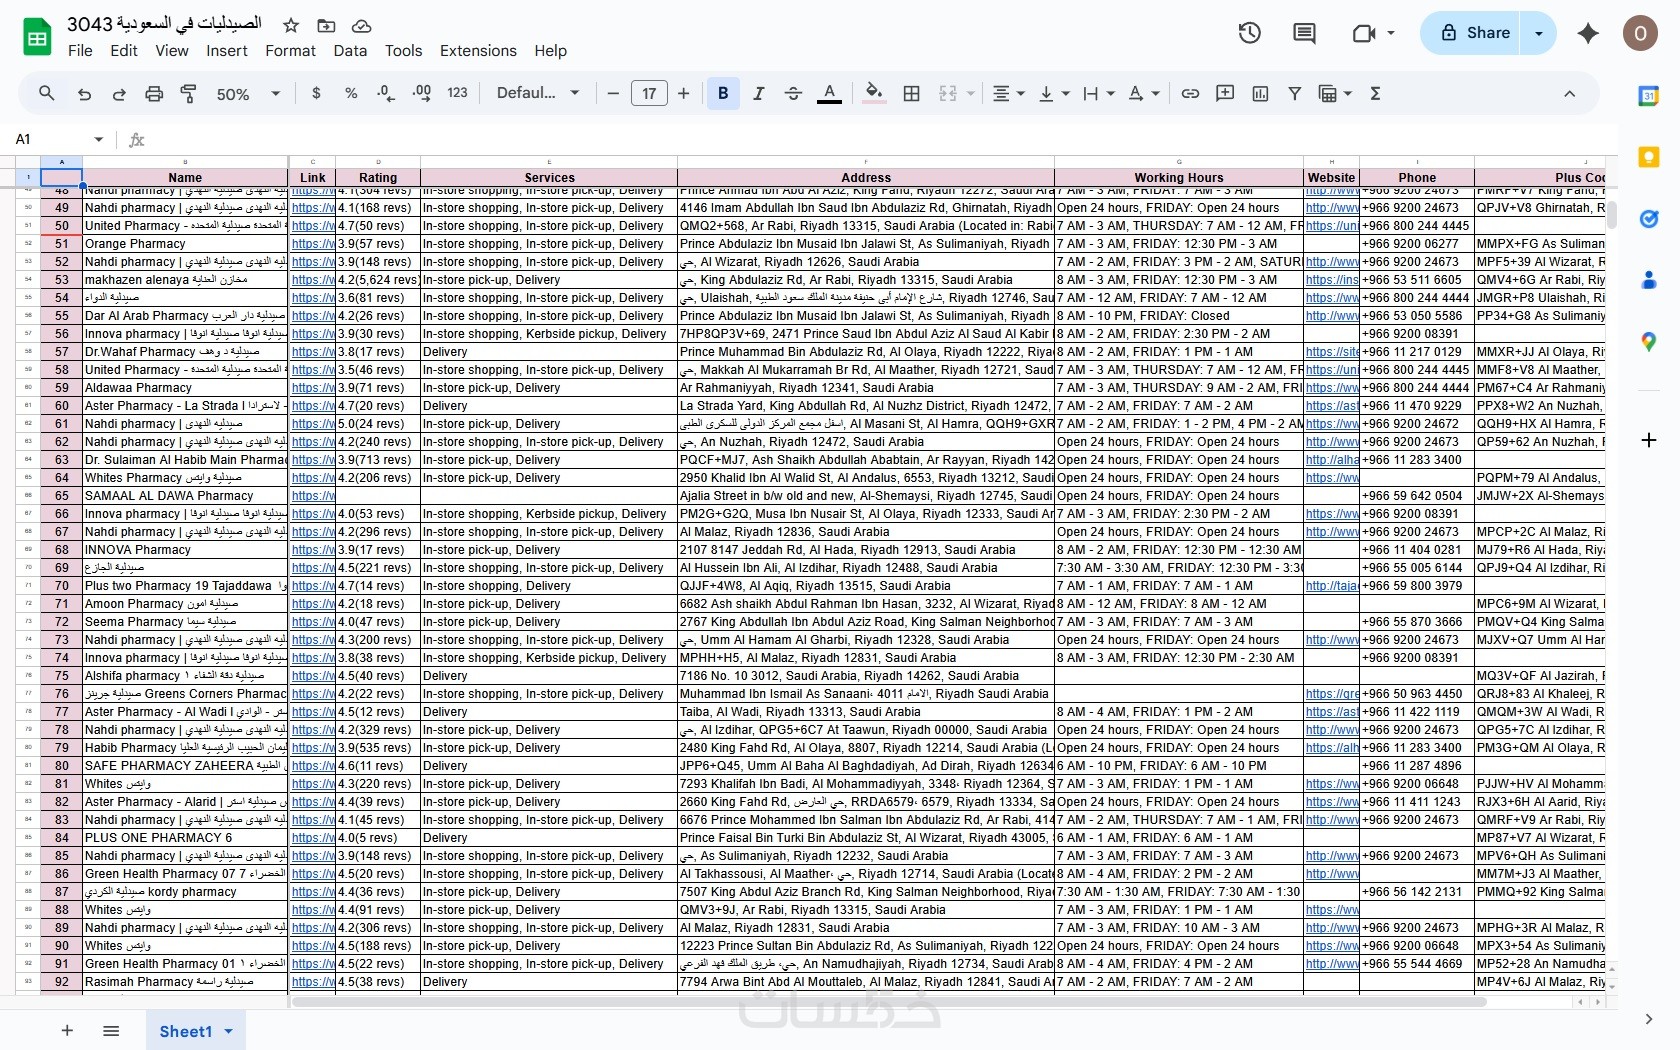Open the Gemini spark assistant
Image resolution: width=1680 pixels, height=1050 pixels.
1588,33
